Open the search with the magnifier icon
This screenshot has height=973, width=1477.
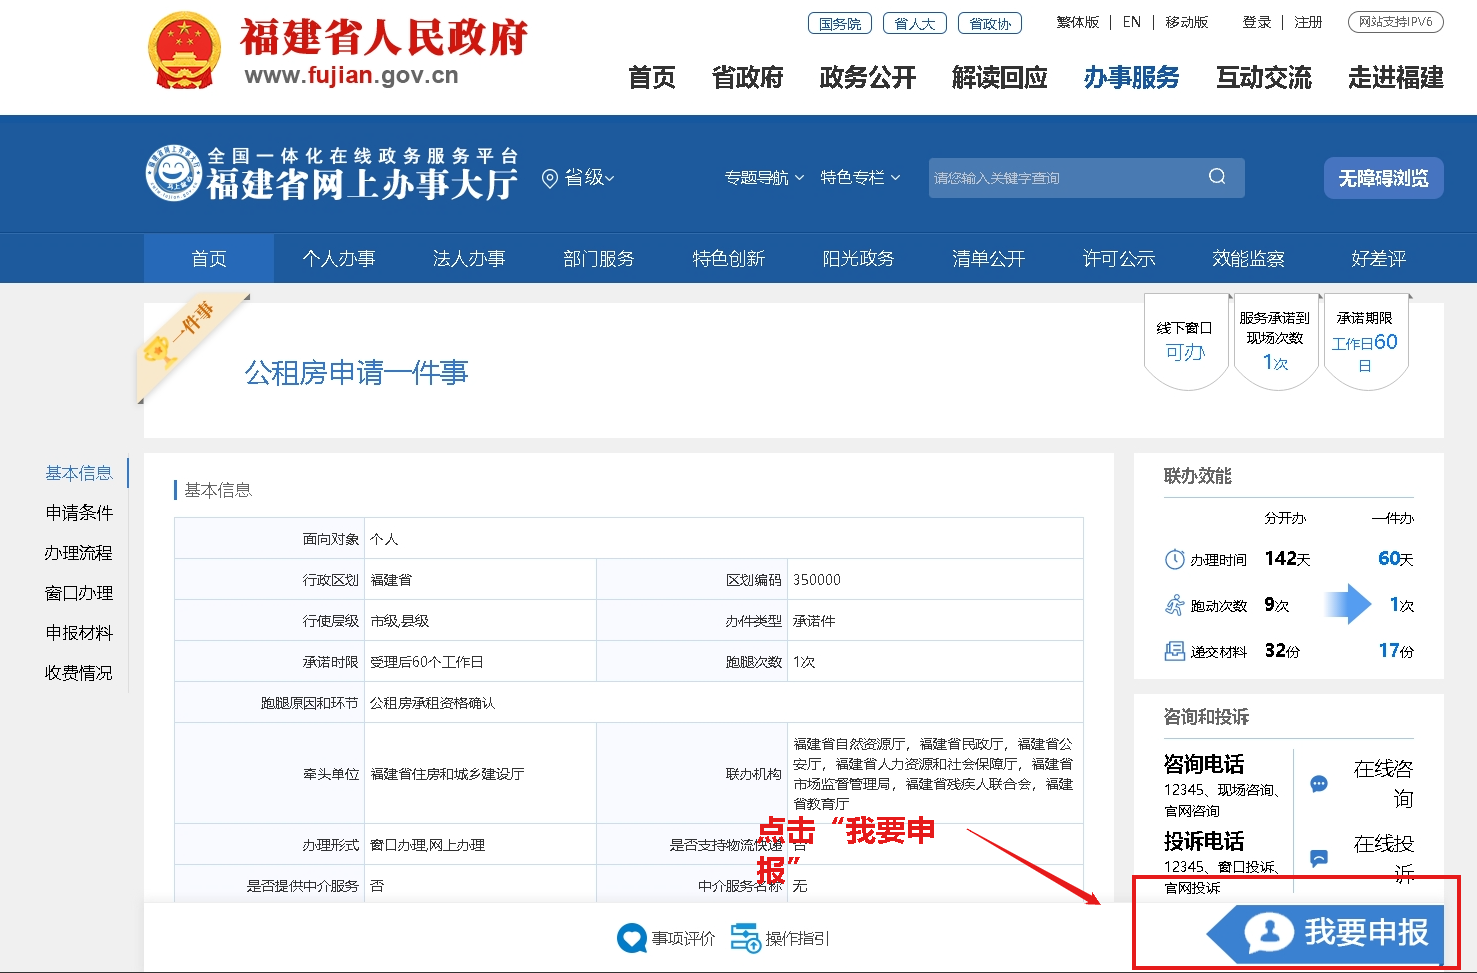coord(1216,176)
